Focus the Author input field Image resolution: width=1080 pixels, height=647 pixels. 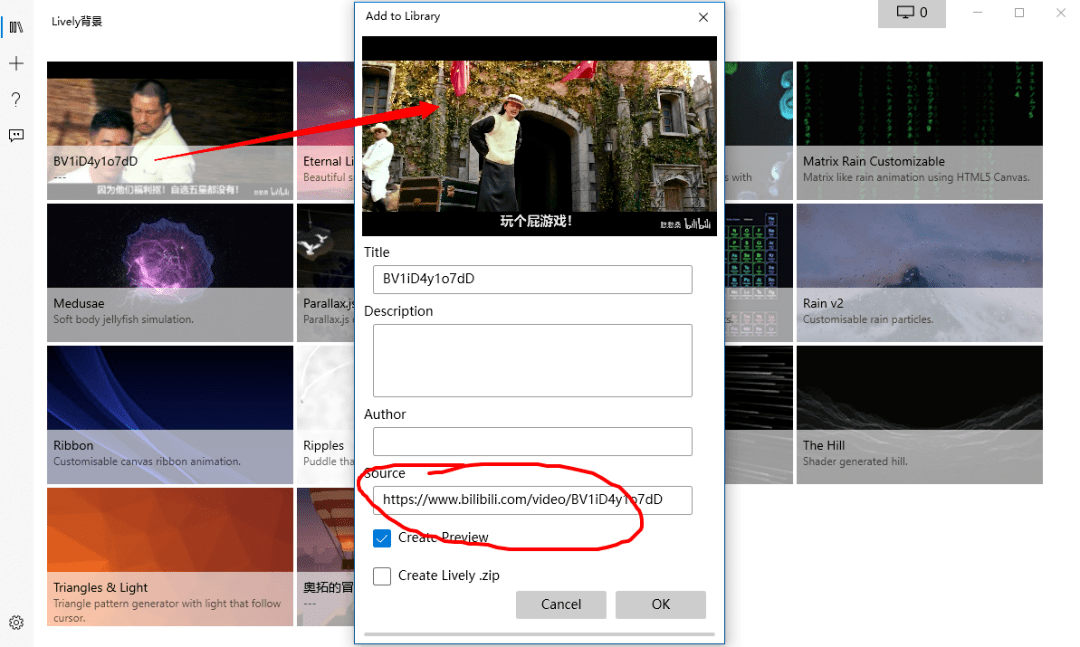pyautogui.click(x=532, y=441)
